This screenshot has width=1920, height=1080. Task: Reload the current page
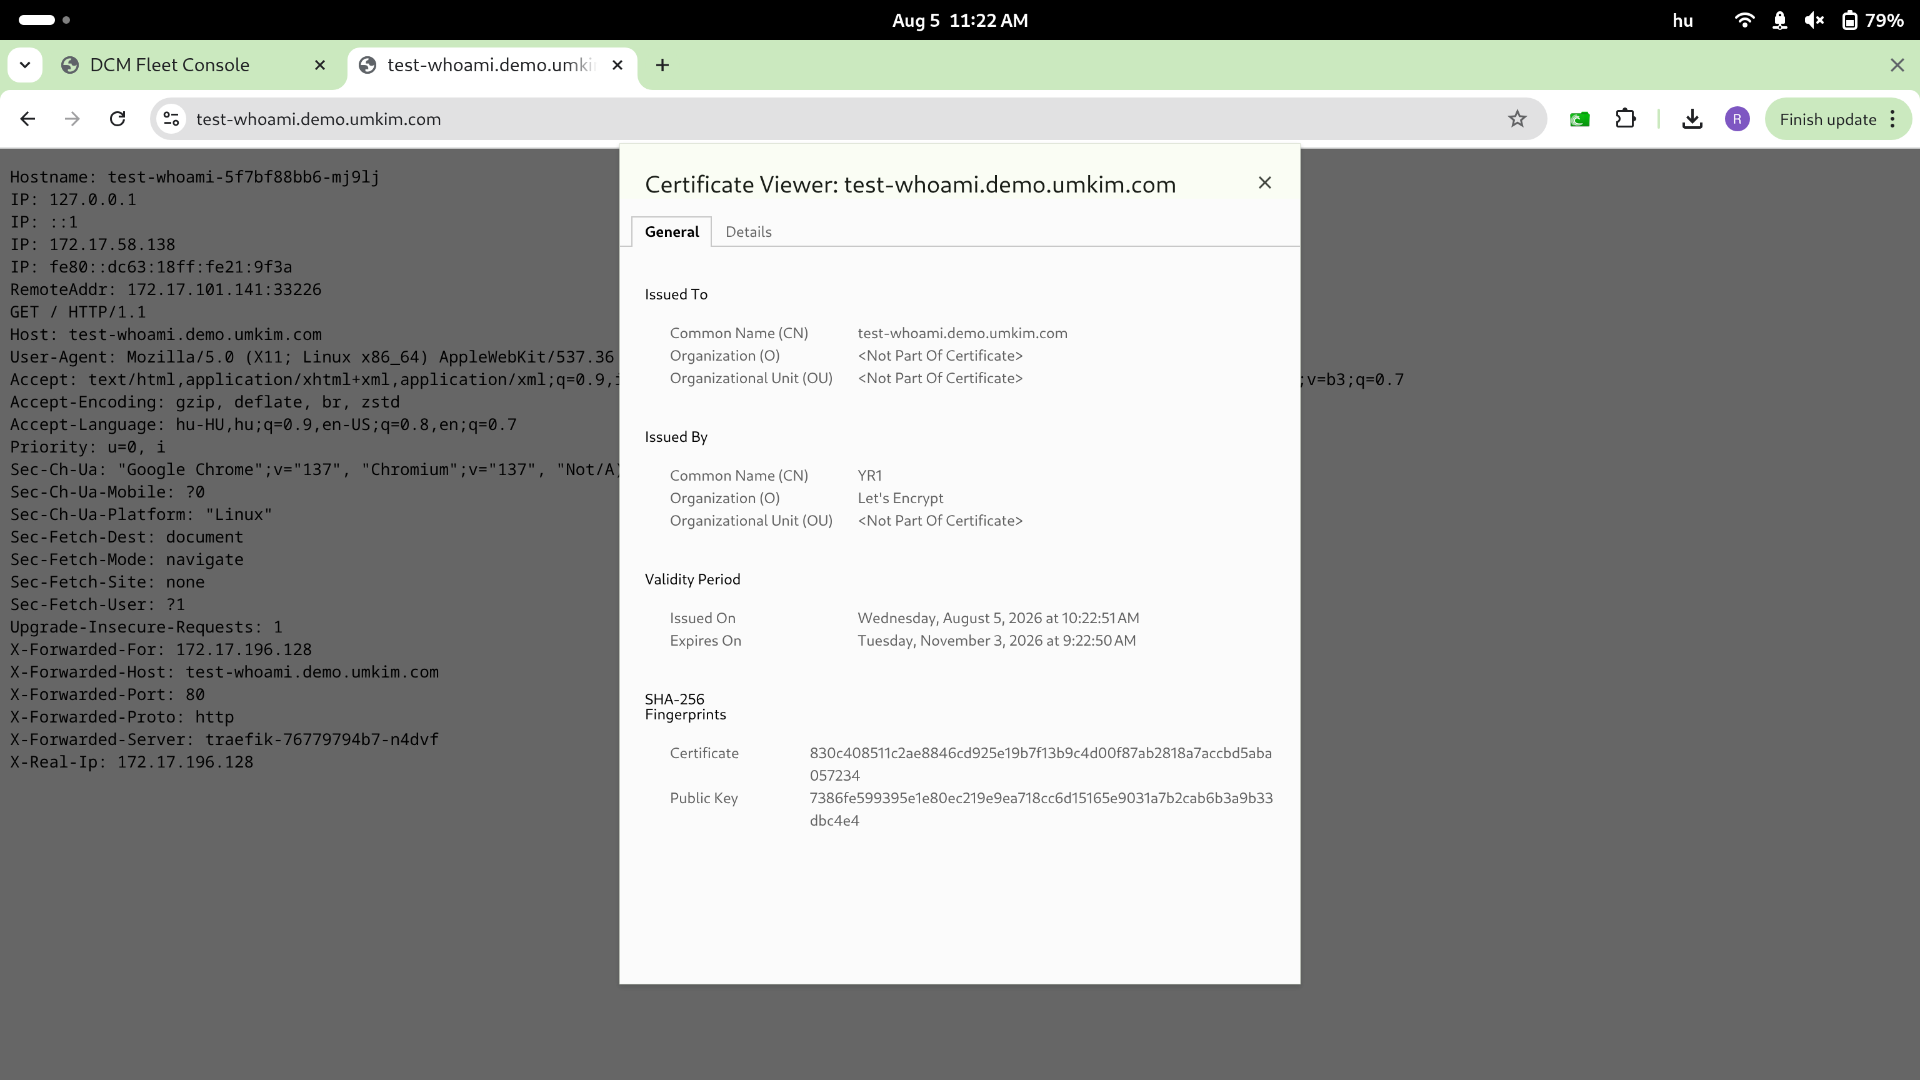(117, 119)
